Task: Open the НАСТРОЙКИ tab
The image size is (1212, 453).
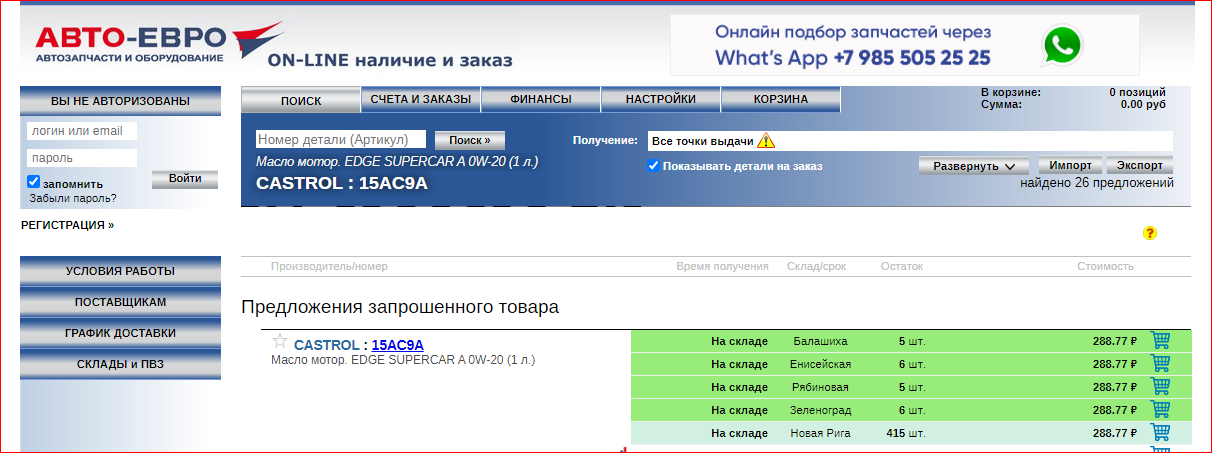Action: (661, 99)
